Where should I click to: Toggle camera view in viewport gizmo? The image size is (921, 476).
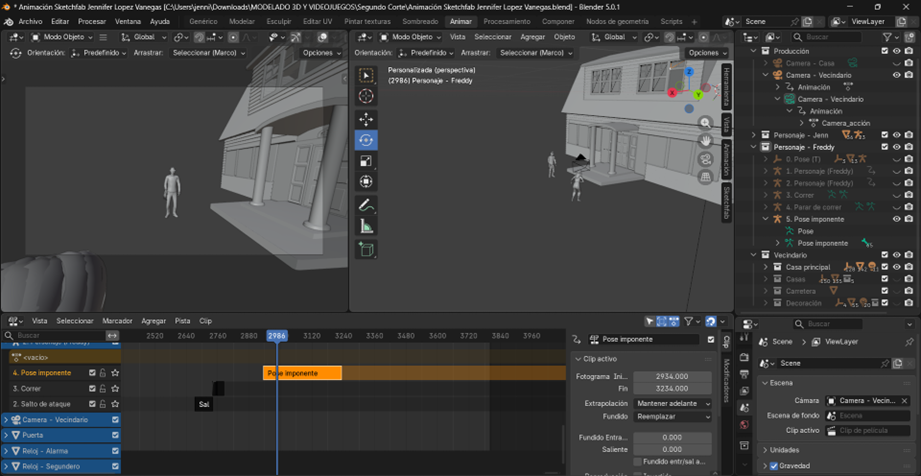point(705,158)
